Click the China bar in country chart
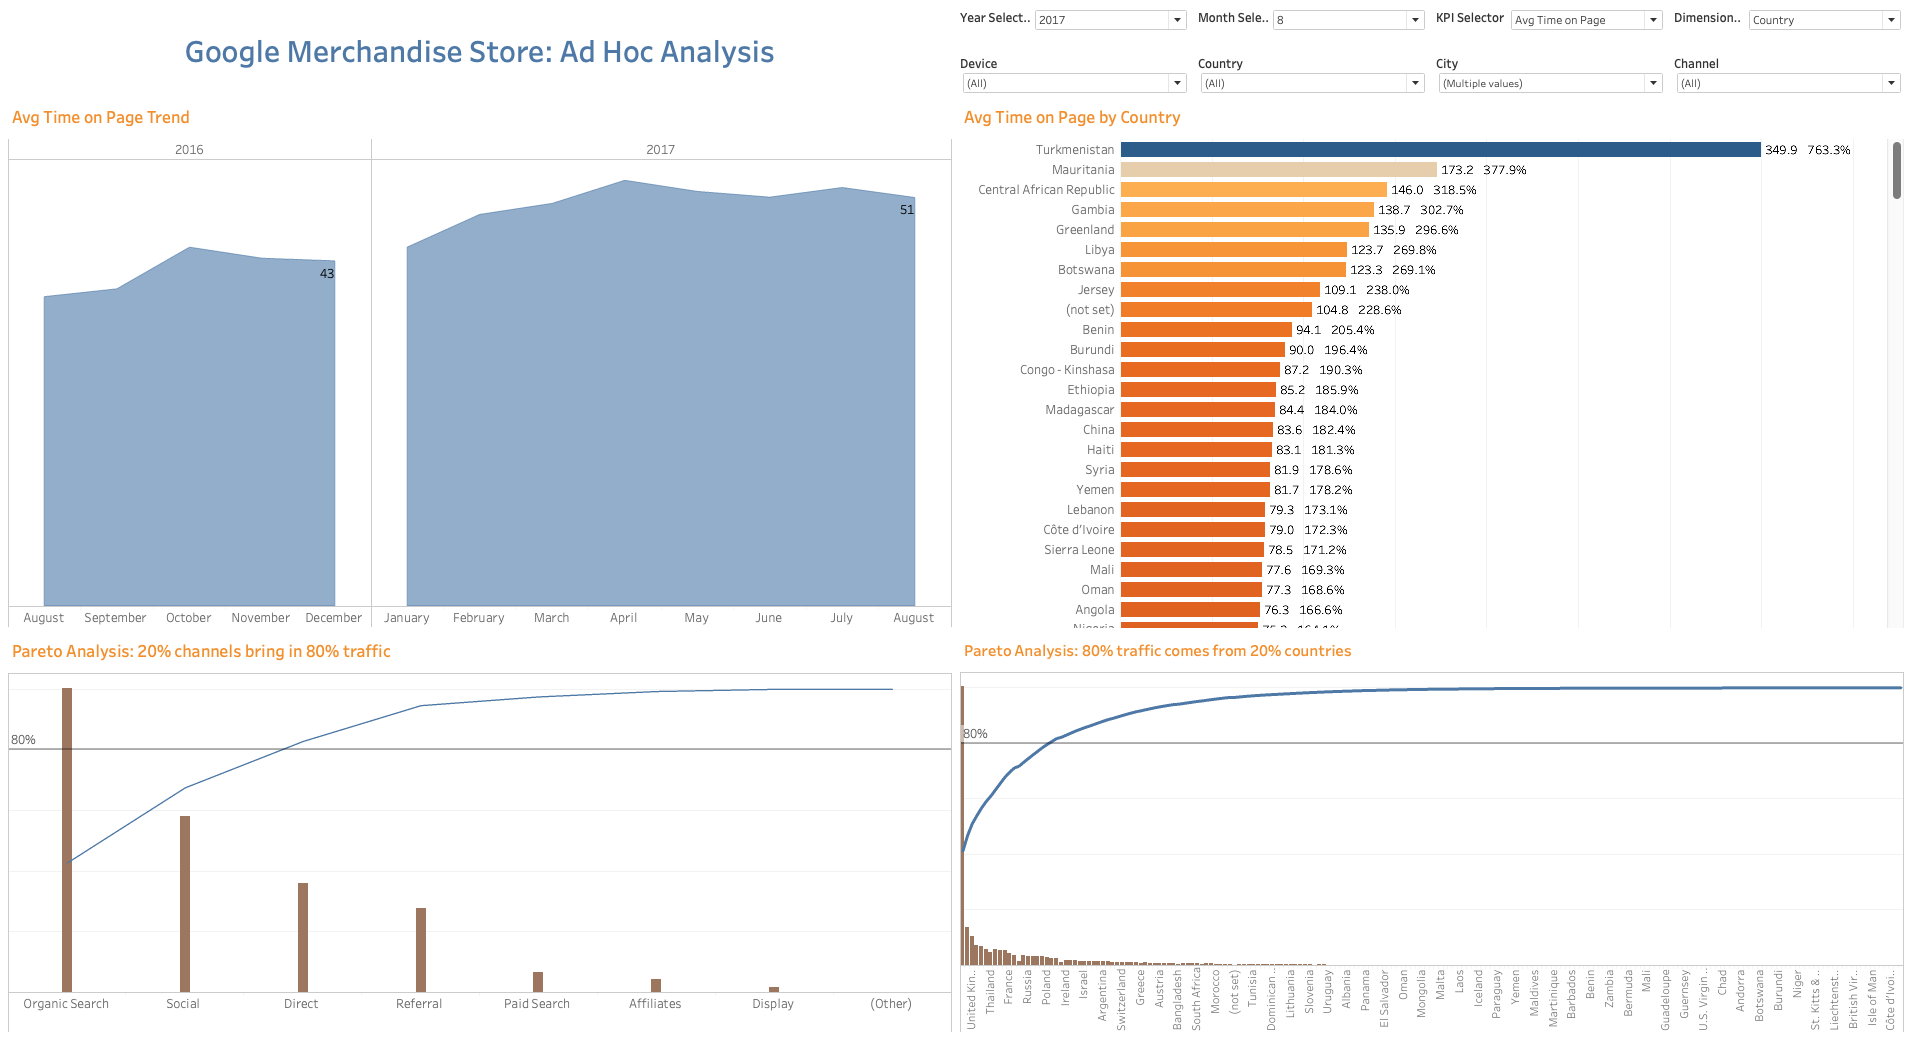 [x=1196, y=430]
